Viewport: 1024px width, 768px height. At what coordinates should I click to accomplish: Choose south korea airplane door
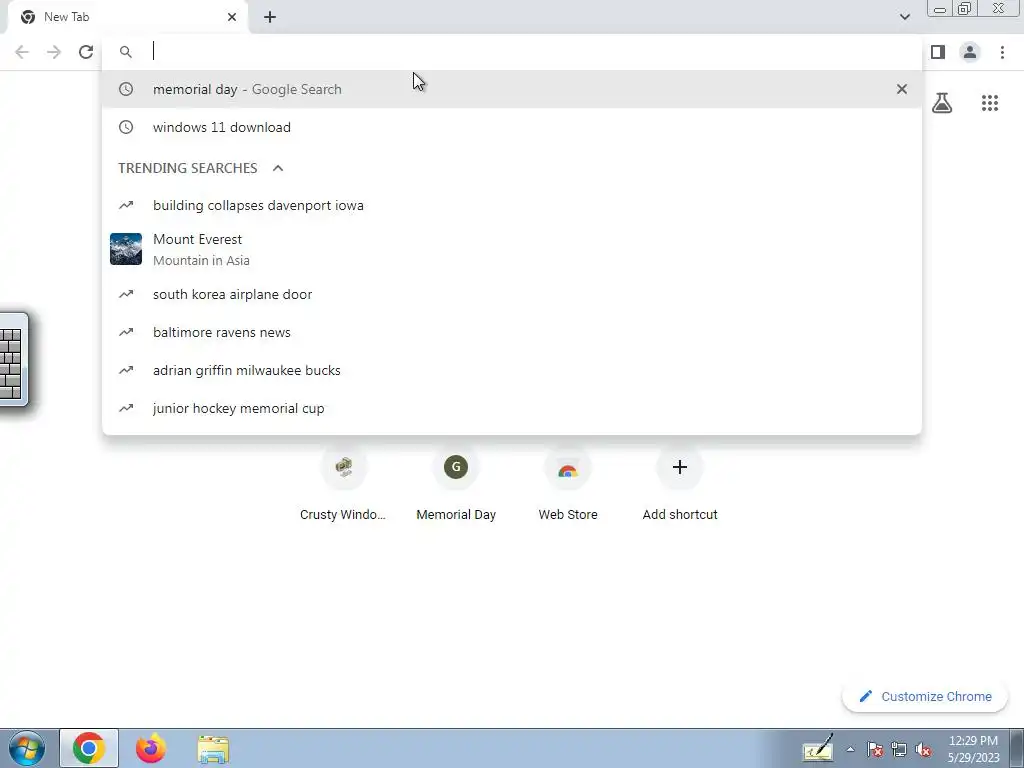512,295
